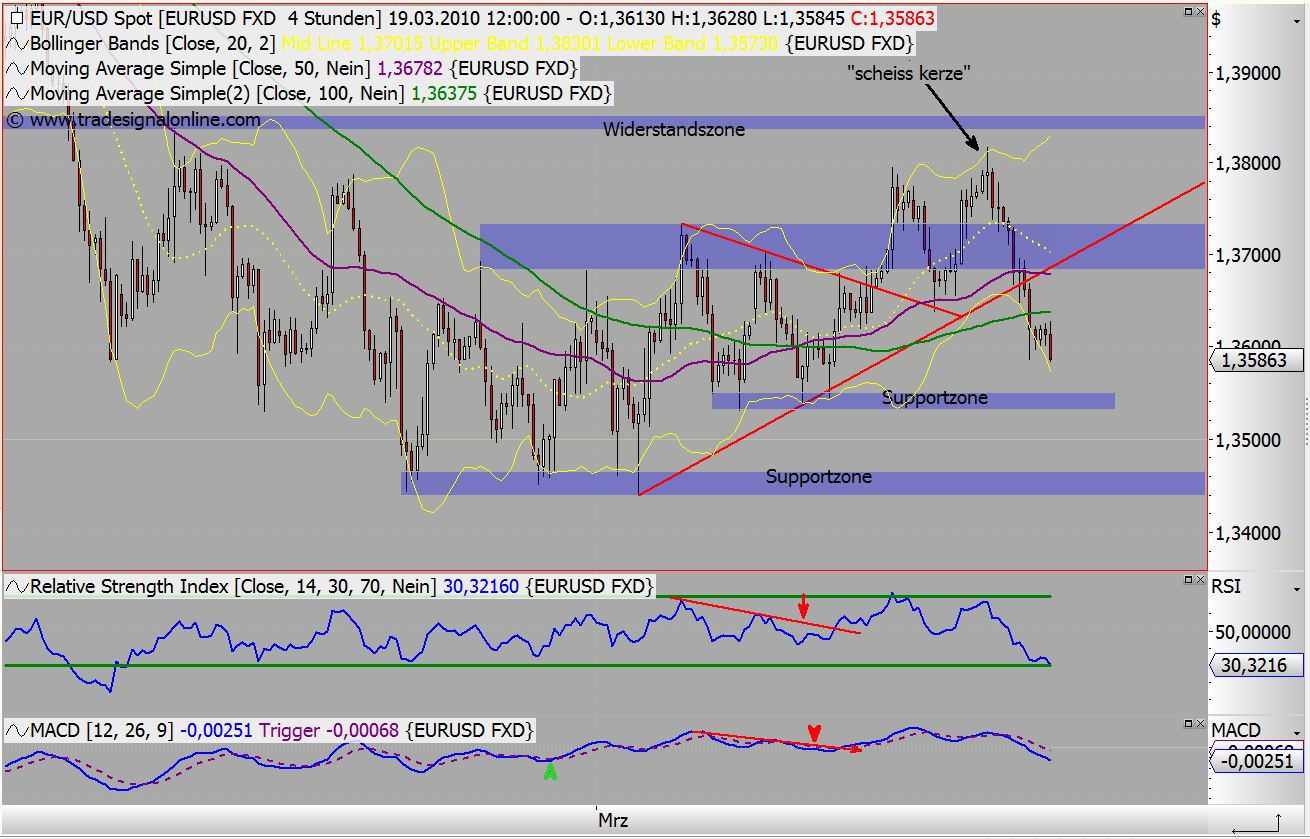Click the MACD axis title label

[x=1236, y=730]
